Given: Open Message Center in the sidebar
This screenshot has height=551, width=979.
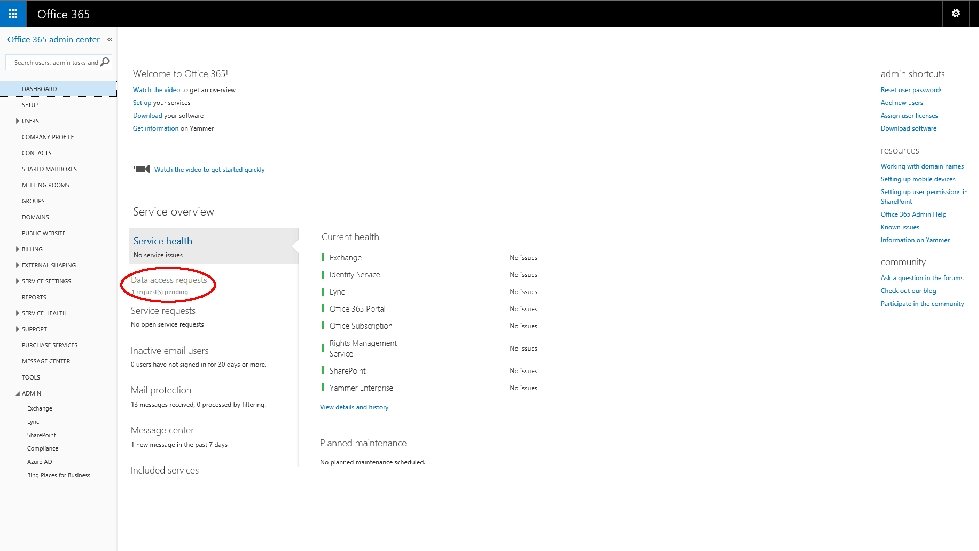Looking at the screenshot, I should pos(46,361).
